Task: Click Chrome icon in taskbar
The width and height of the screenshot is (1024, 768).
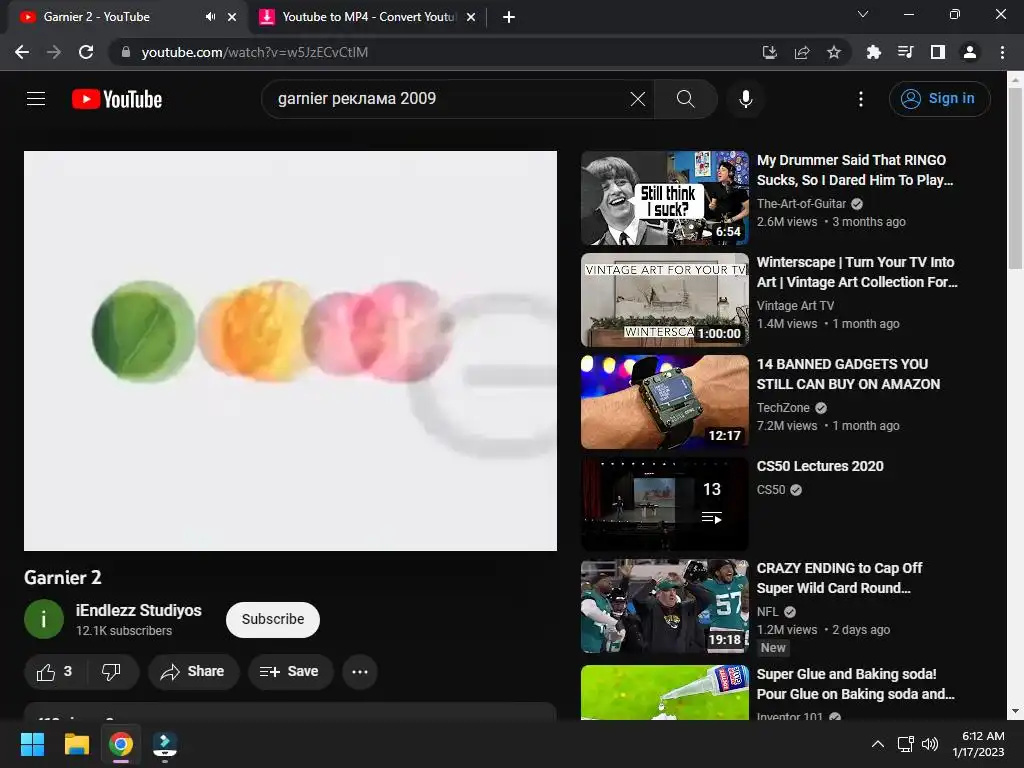Action: [121, 744]
